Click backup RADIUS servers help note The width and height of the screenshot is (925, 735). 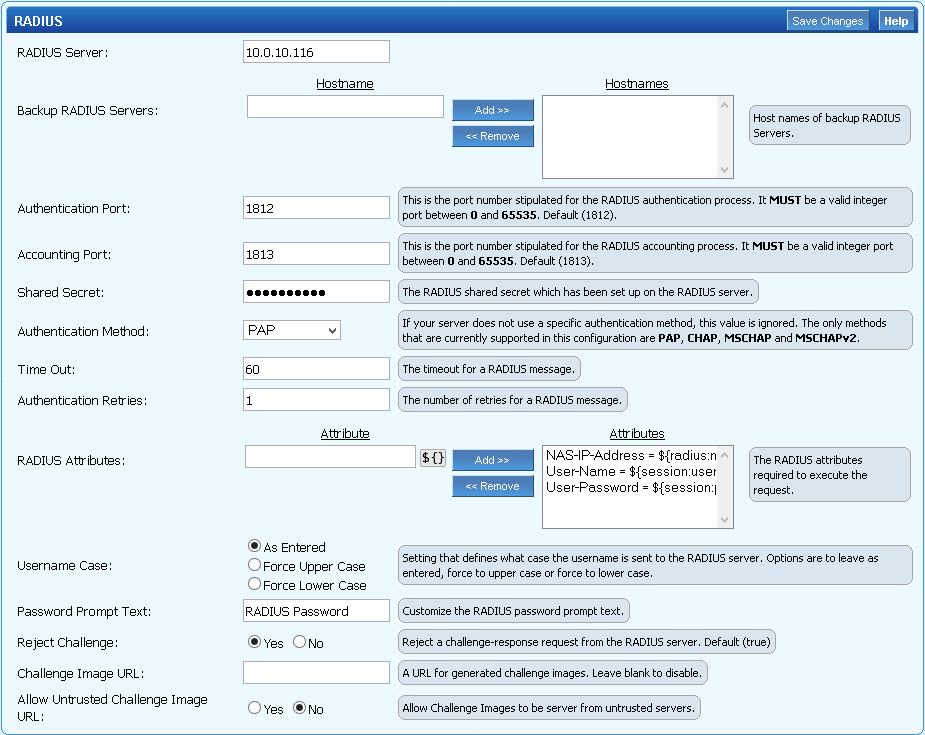pyautogui.click(x=829, y=125)
